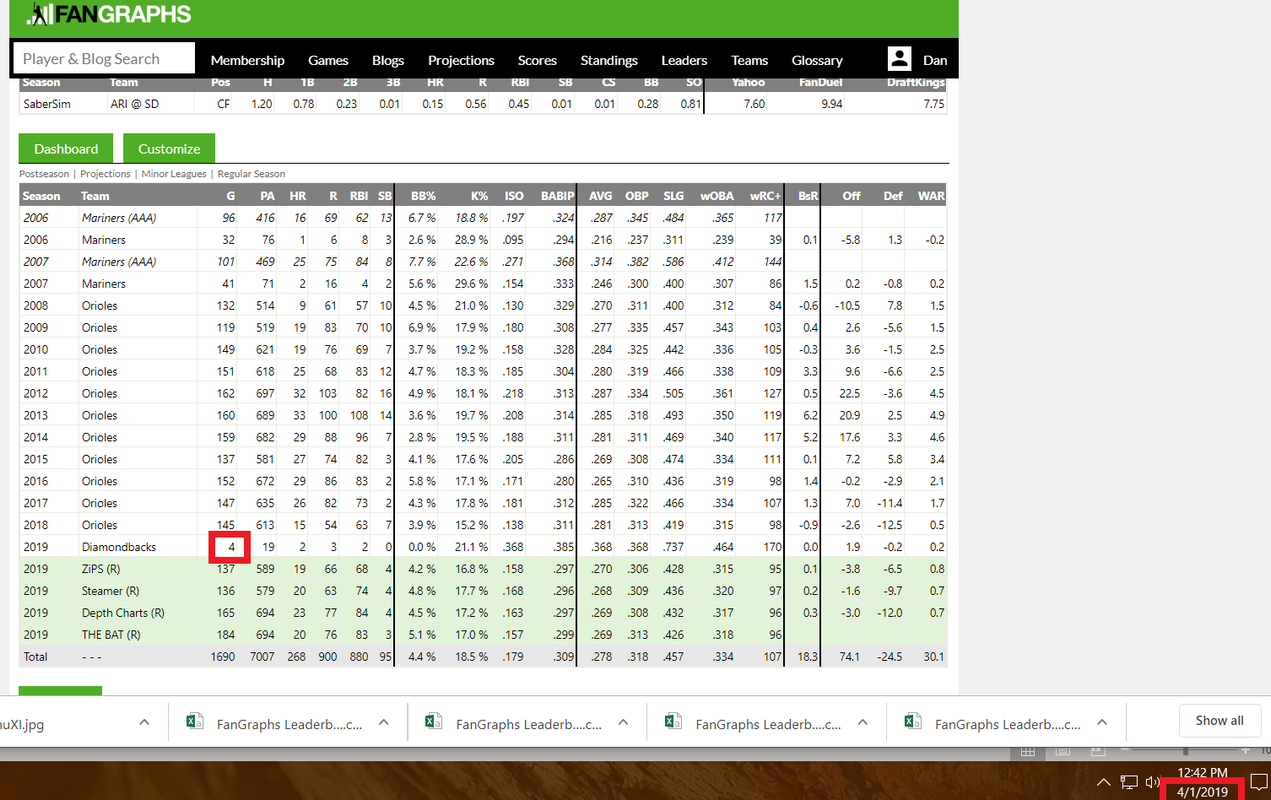Click the ISO column header
This screenshot has width=1271, height=800.
[513, 196]
